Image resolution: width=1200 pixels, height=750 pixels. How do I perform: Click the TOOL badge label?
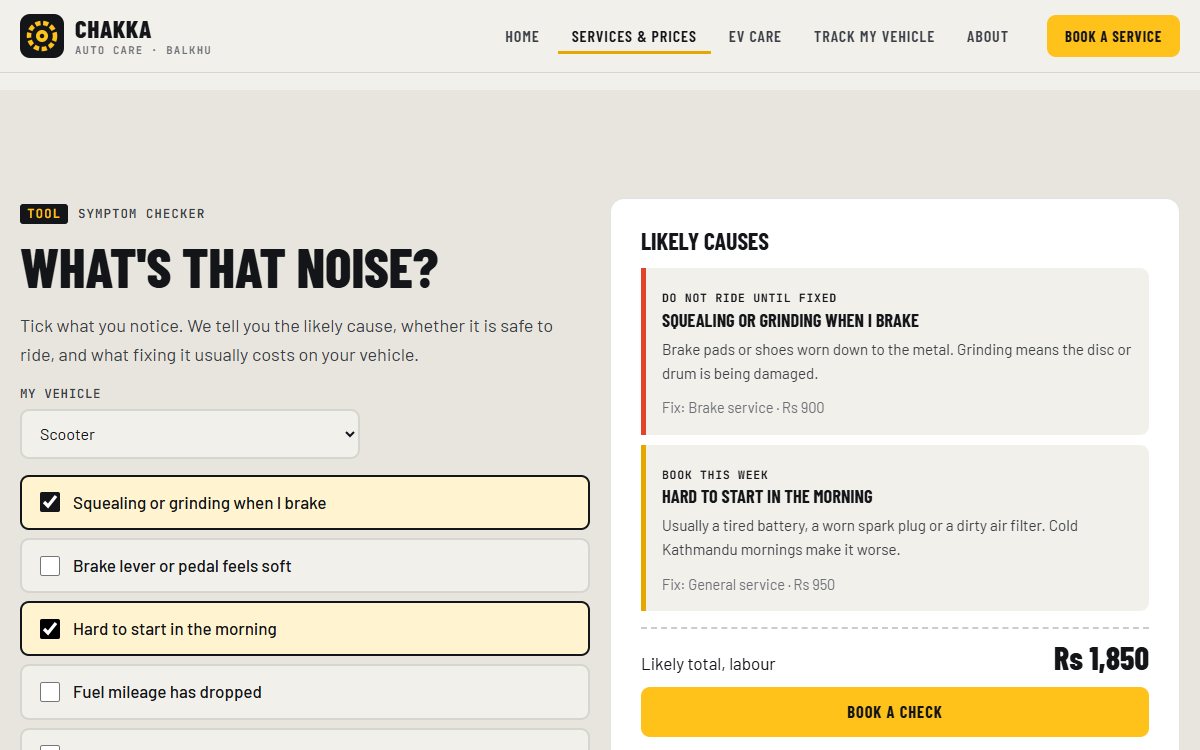pos(44,213)
